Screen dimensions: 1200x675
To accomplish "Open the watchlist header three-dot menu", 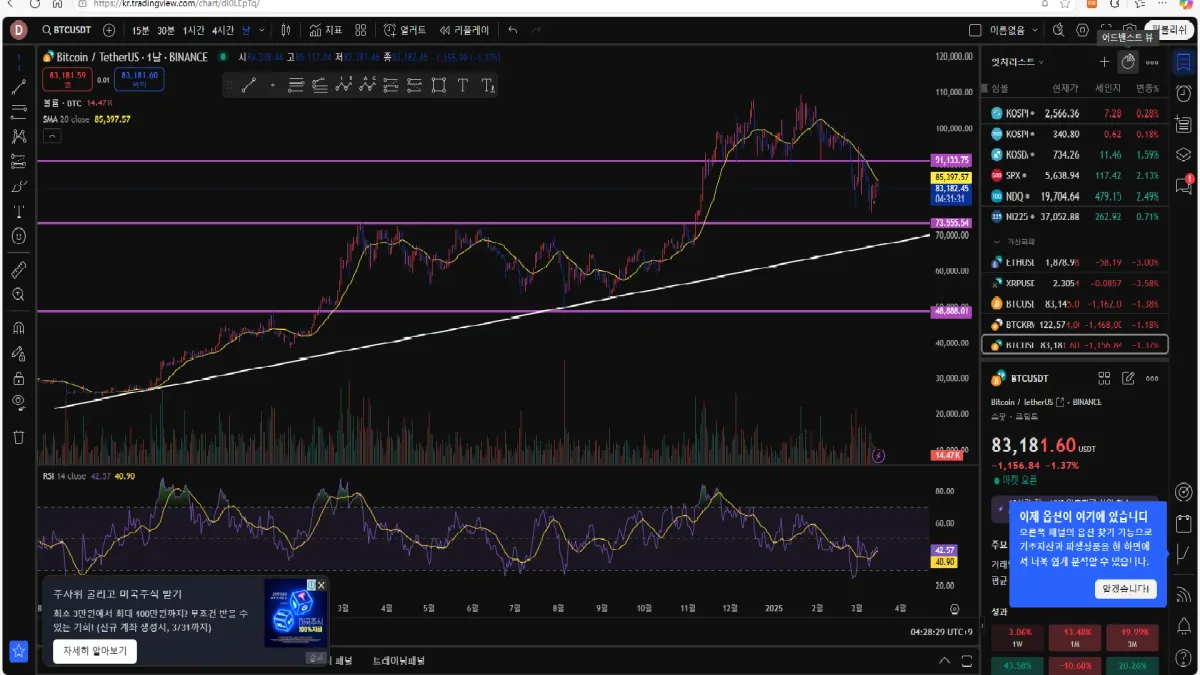I will click(x=1153, y=62).
